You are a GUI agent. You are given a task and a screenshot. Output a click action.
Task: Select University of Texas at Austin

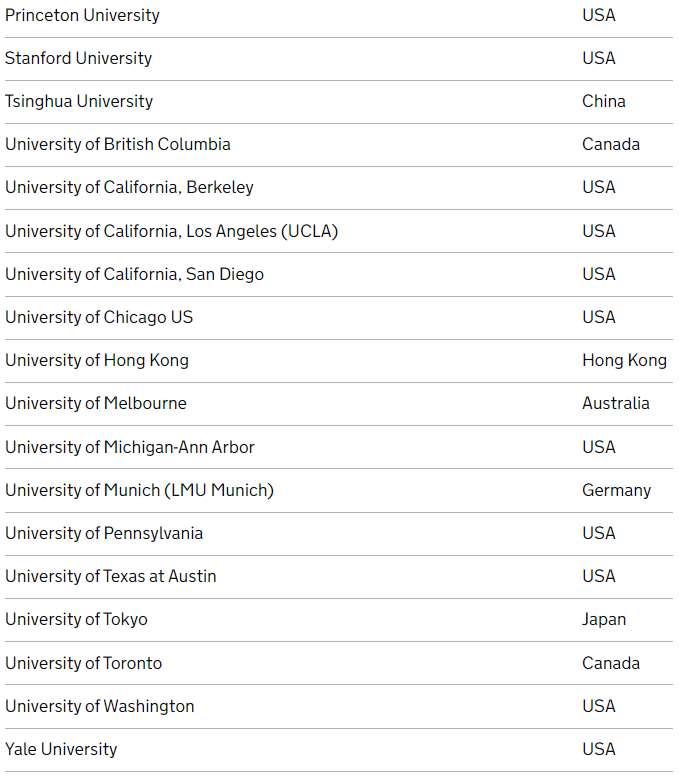click(111, 577)
